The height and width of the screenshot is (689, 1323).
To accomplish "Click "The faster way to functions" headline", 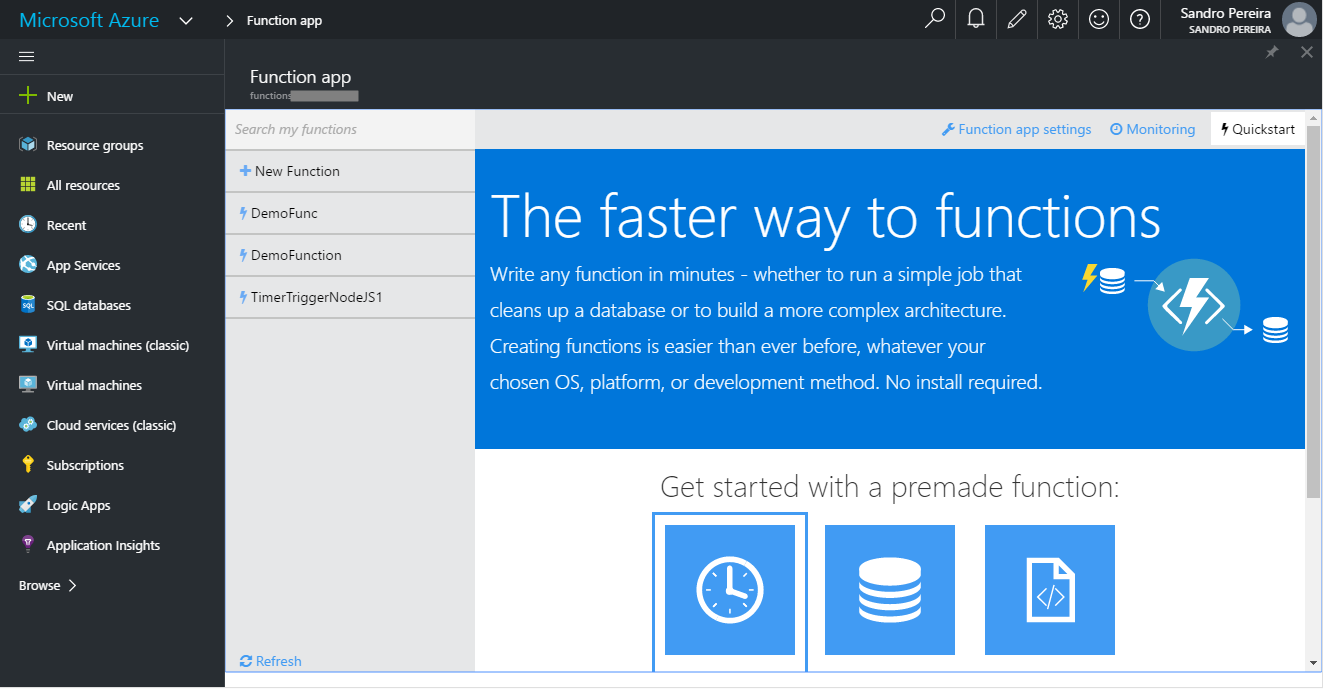I will point(826,215).
